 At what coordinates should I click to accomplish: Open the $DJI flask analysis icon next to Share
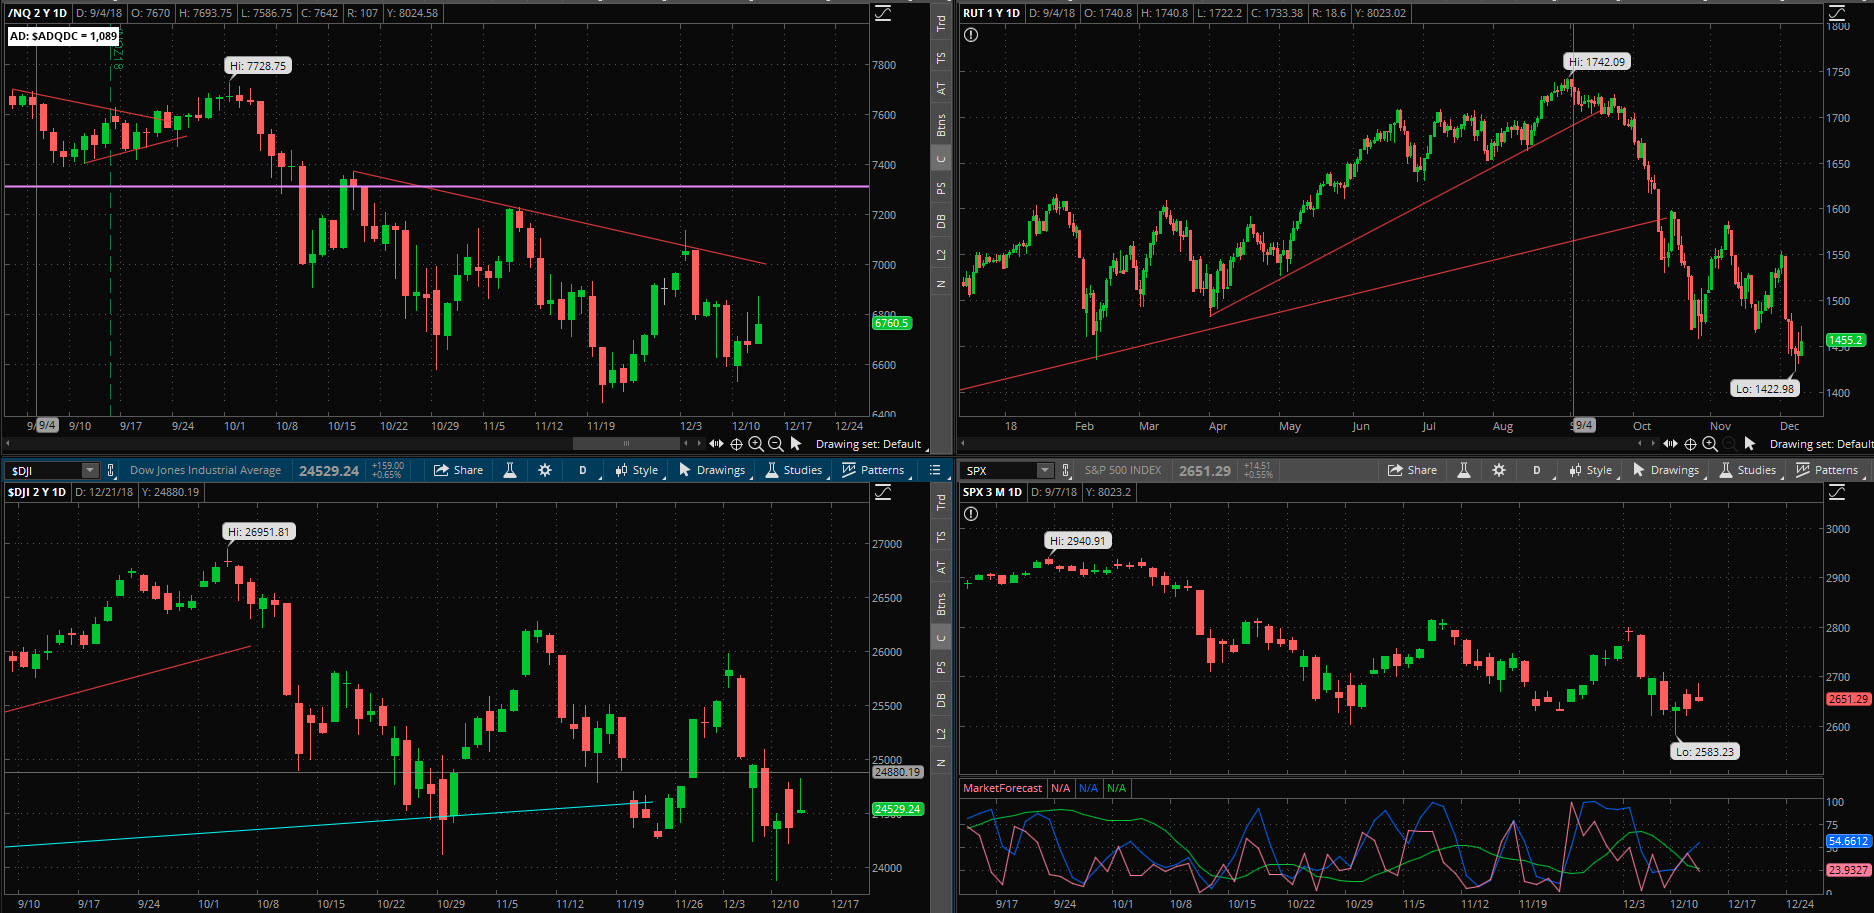[x=510, y=470]
